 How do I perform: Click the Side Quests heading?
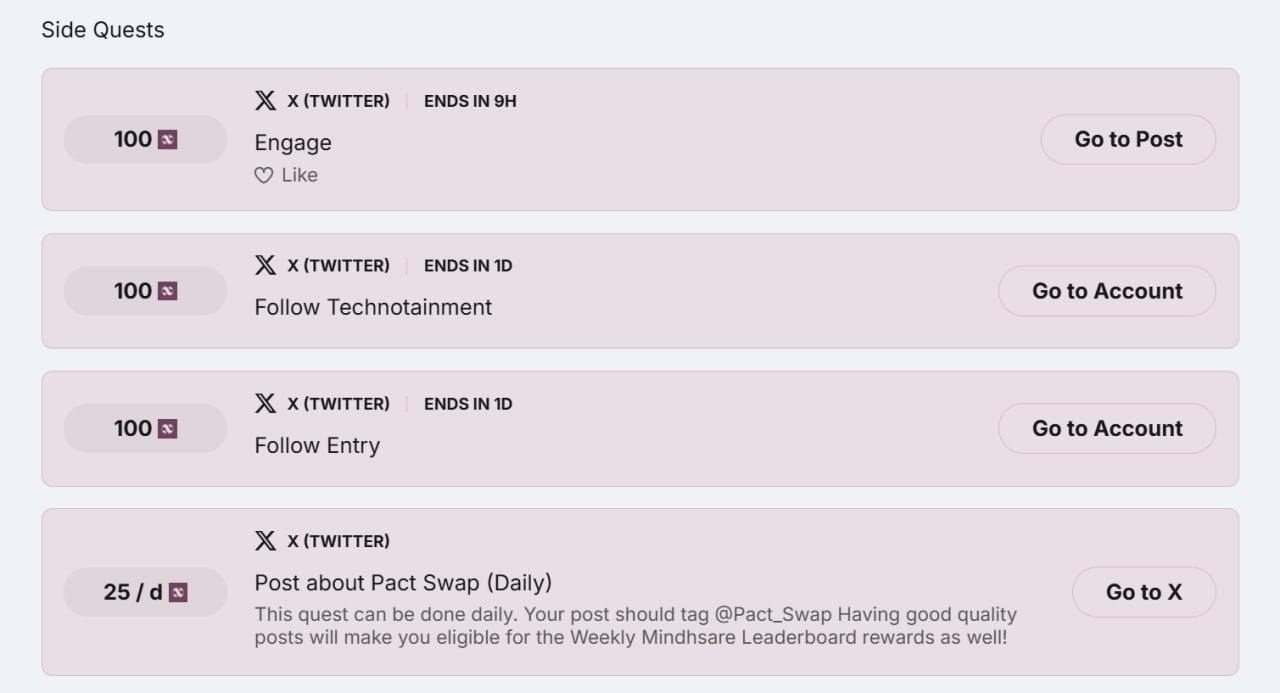coord(103,30)
